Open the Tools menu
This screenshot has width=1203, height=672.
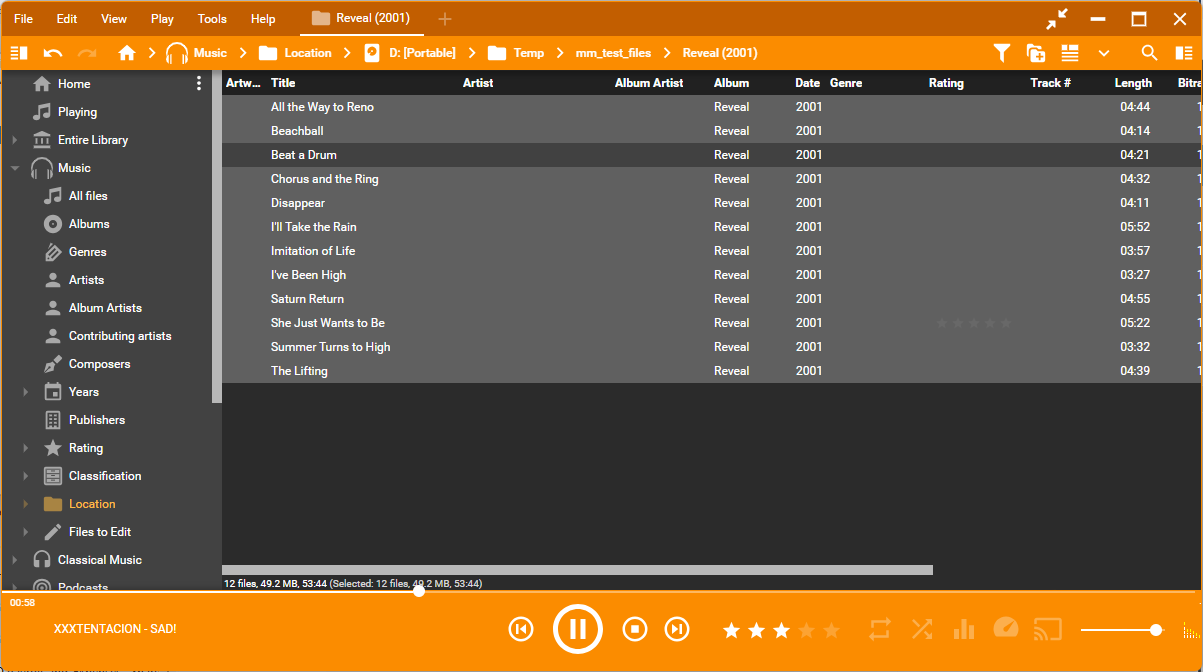coord(212,19)
